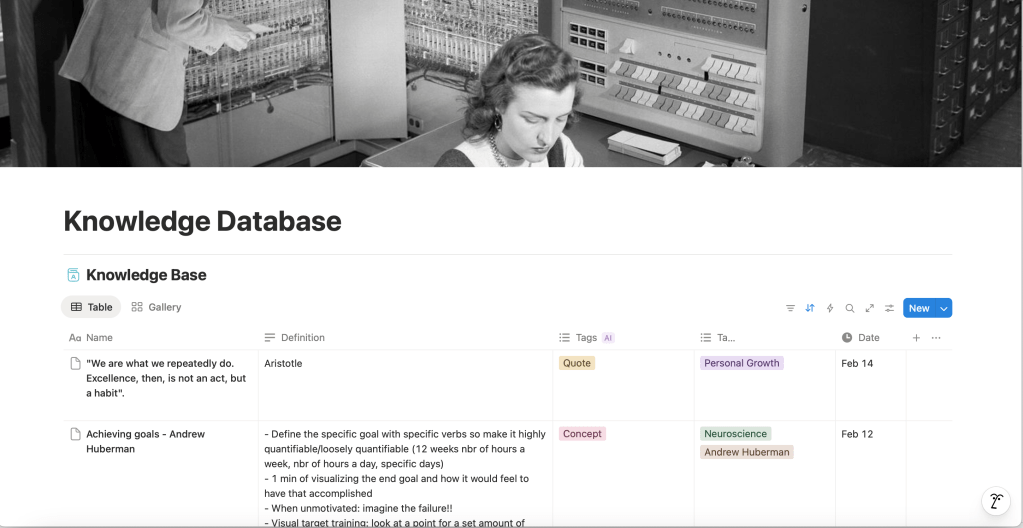Open database full page with expand arrows
The width and height of the screenshot is (1023, 528).
[870, 308]
